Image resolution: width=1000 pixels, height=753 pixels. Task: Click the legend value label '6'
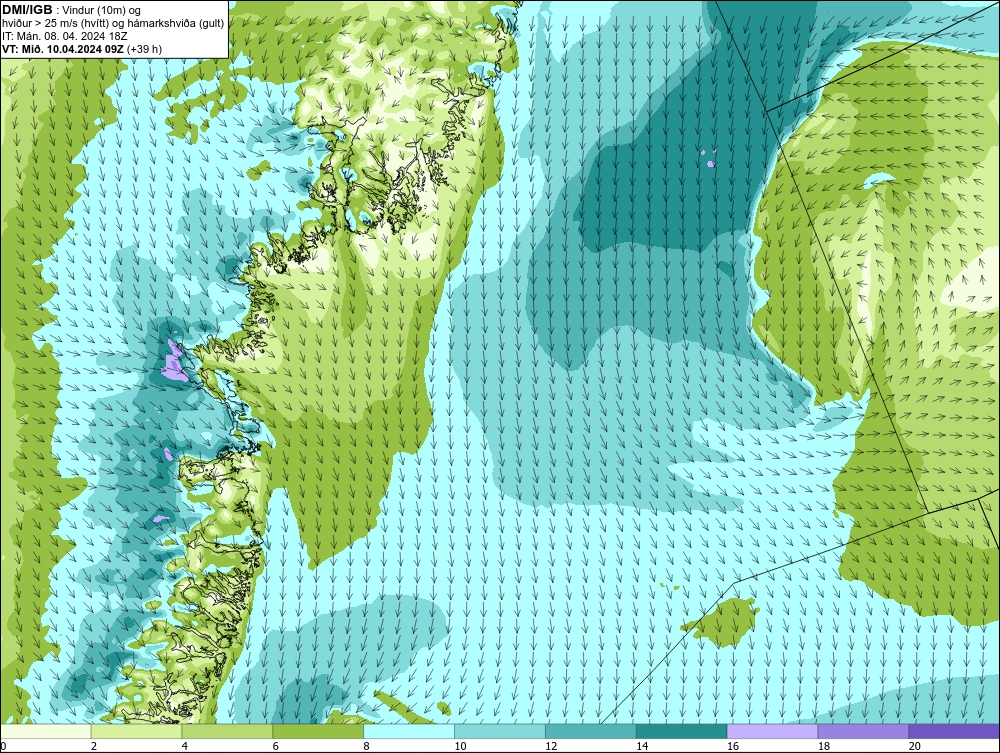(276, 746)
